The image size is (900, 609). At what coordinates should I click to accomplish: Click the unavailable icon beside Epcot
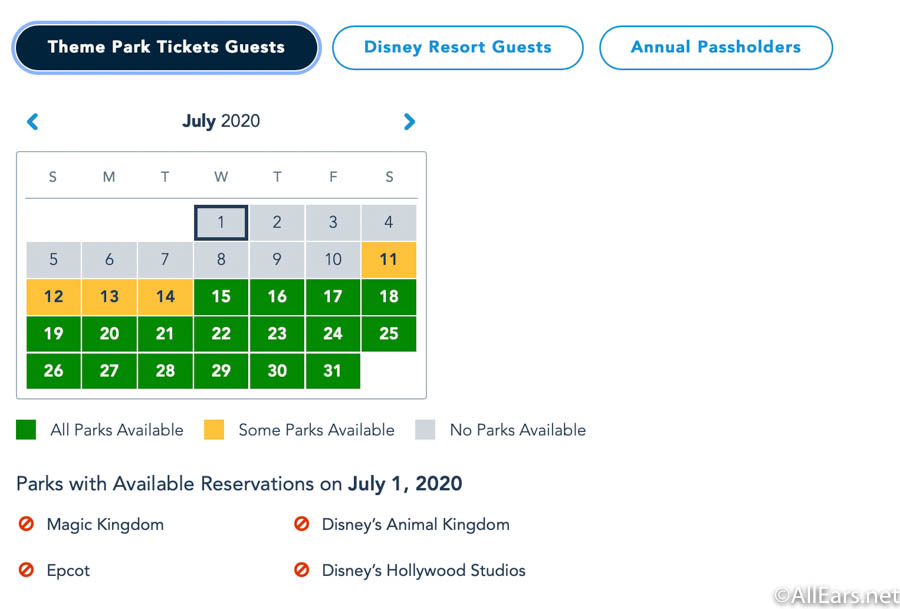tap(26, 569)
